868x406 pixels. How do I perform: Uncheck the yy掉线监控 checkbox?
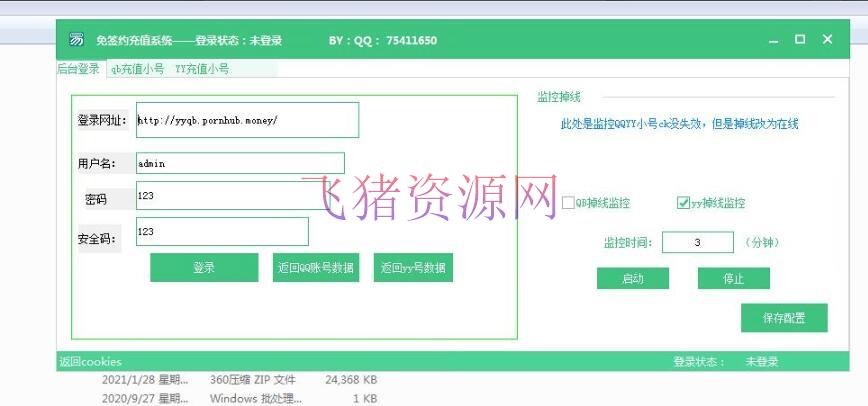pos(683,203)
